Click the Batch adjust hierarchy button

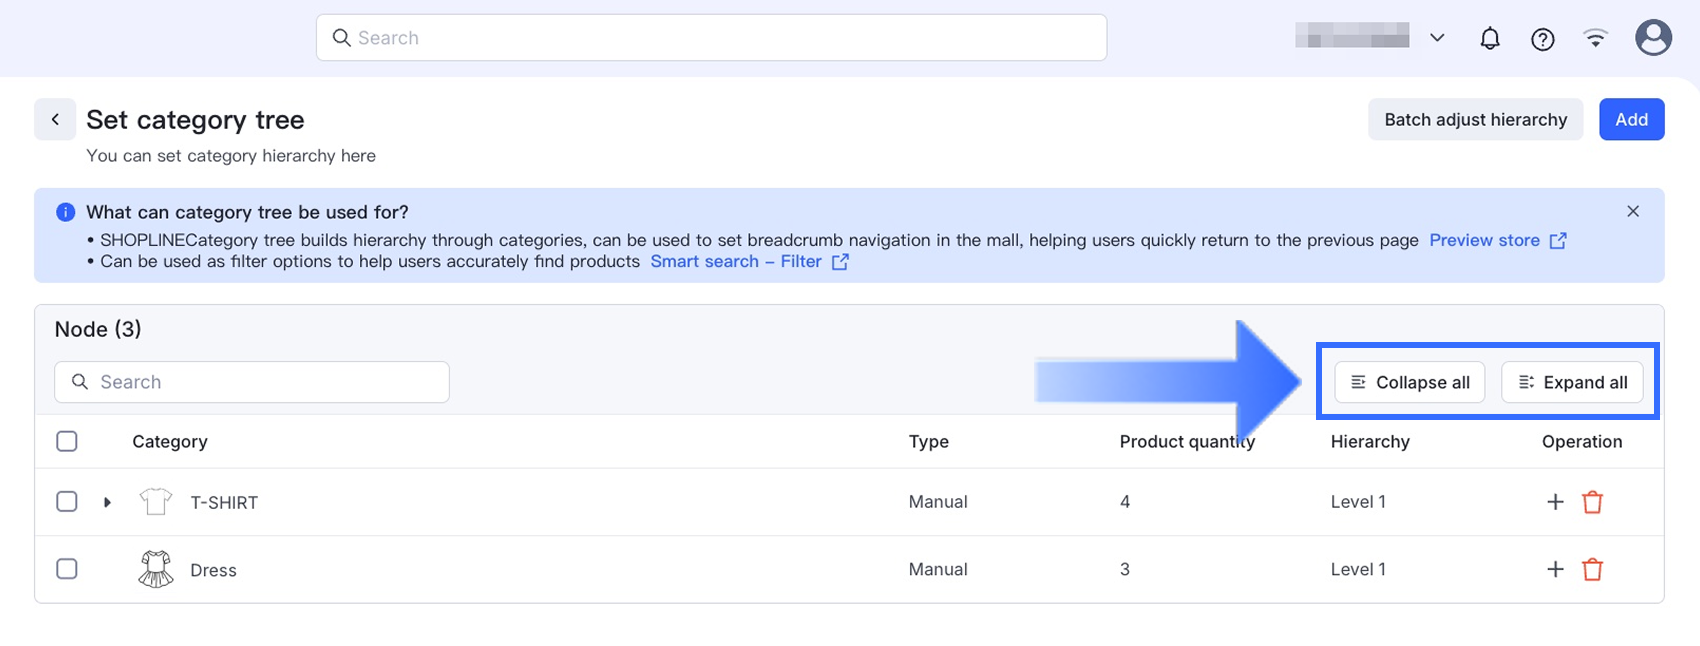coord(1475,120)
